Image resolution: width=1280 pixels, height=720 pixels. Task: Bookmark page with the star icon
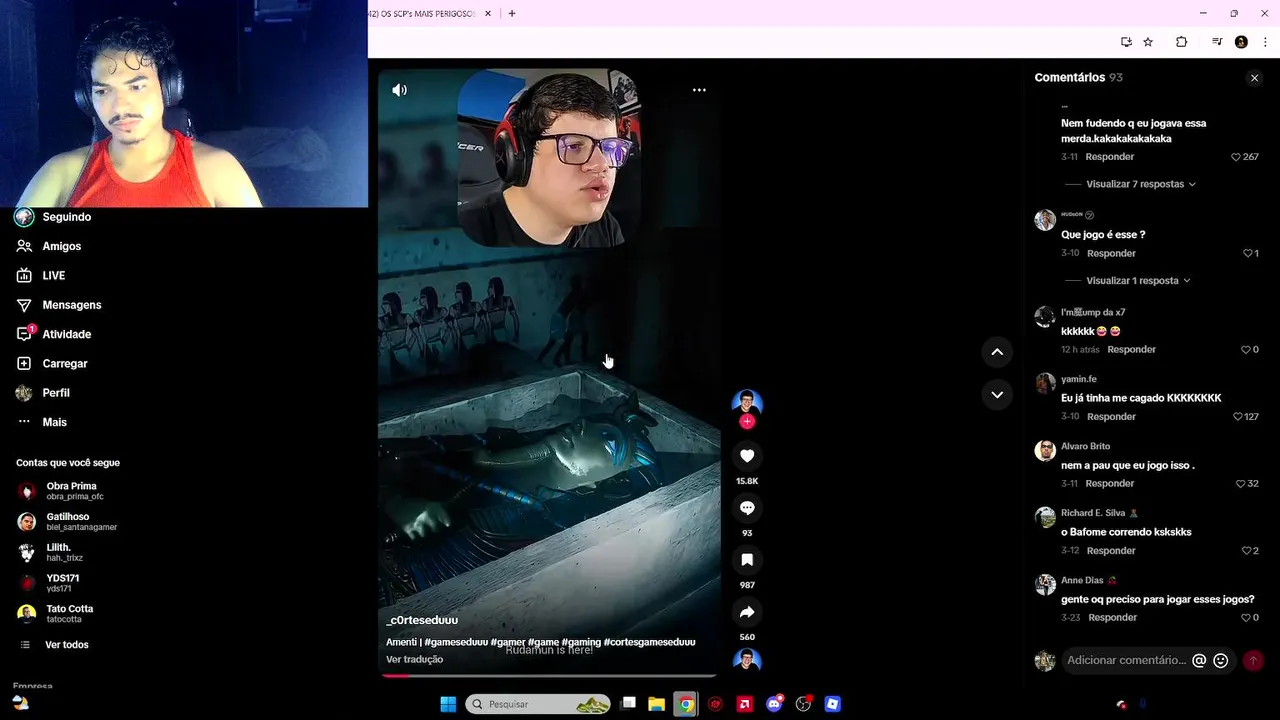[1148, 42]
